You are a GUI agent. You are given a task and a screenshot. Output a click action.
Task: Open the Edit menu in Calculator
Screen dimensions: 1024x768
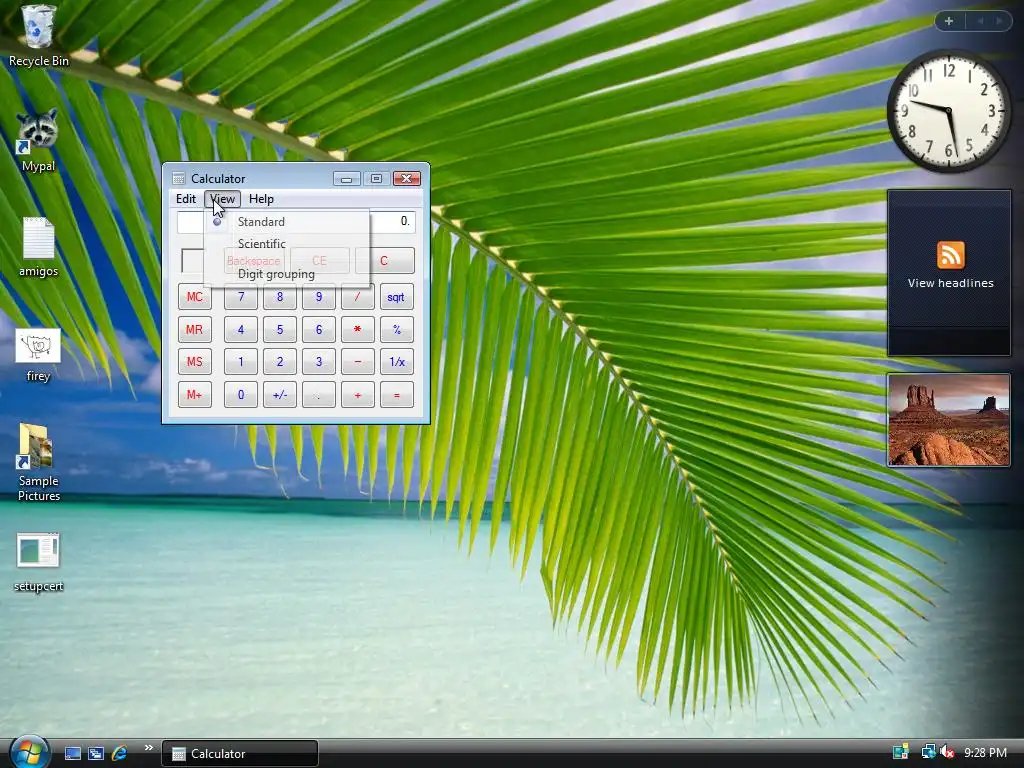[185, 199]
